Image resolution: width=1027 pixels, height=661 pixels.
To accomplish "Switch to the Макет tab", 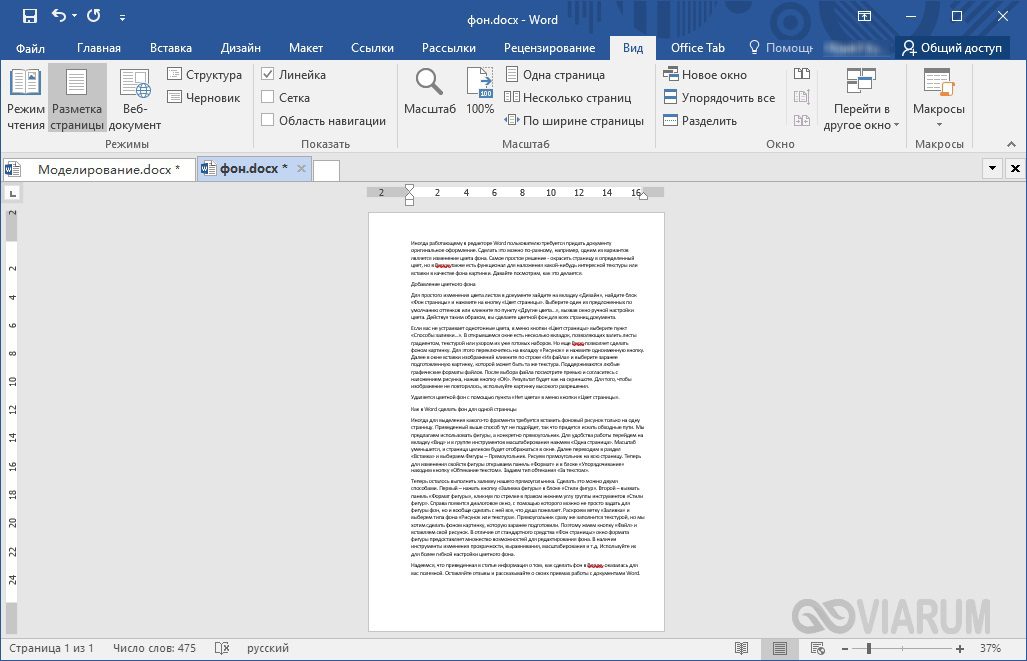I will 305,48.
